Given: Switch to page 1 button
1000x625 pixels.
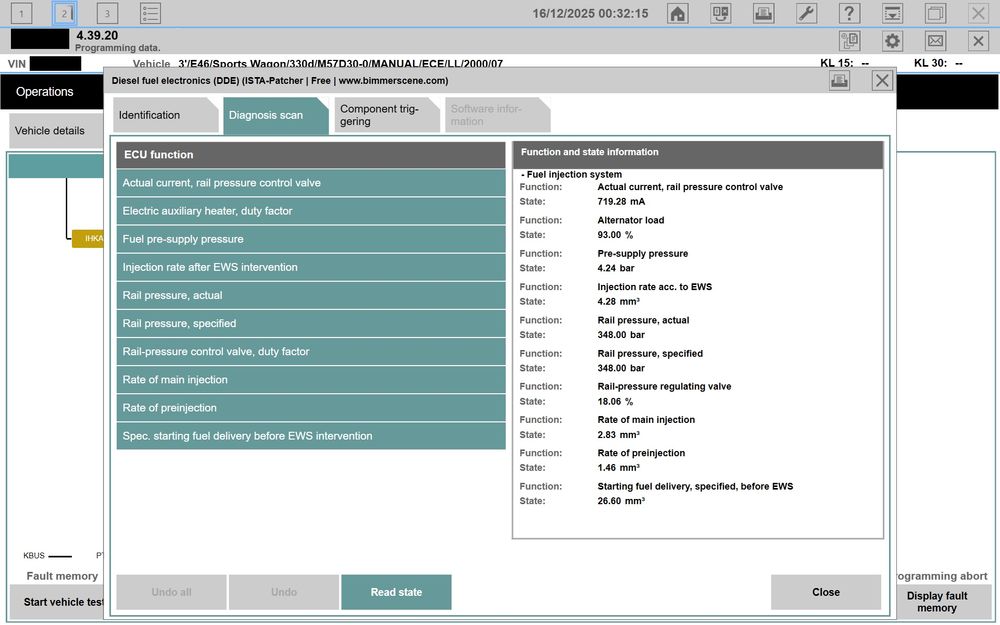Looking at the screenshot, I should pyautogui.click(x=21, y=13).
